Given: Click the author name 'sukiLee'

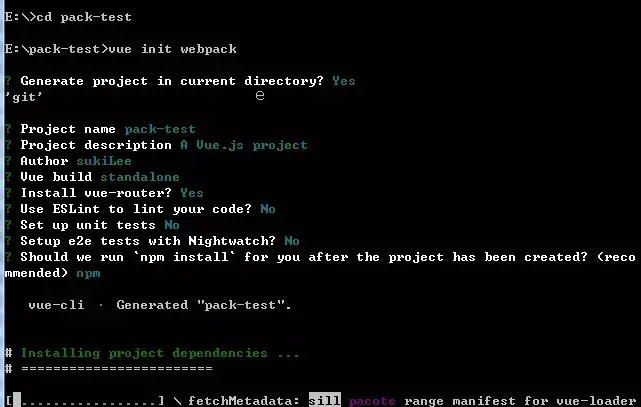Looking at the screenshot, I should [x=104, y=161].
